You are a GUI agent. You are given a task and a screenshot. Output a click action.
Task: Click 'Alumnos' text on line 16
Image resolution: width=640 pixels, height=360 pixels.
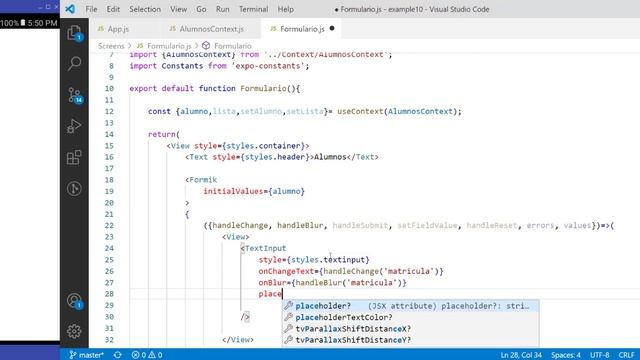click(x=330, y=157)
